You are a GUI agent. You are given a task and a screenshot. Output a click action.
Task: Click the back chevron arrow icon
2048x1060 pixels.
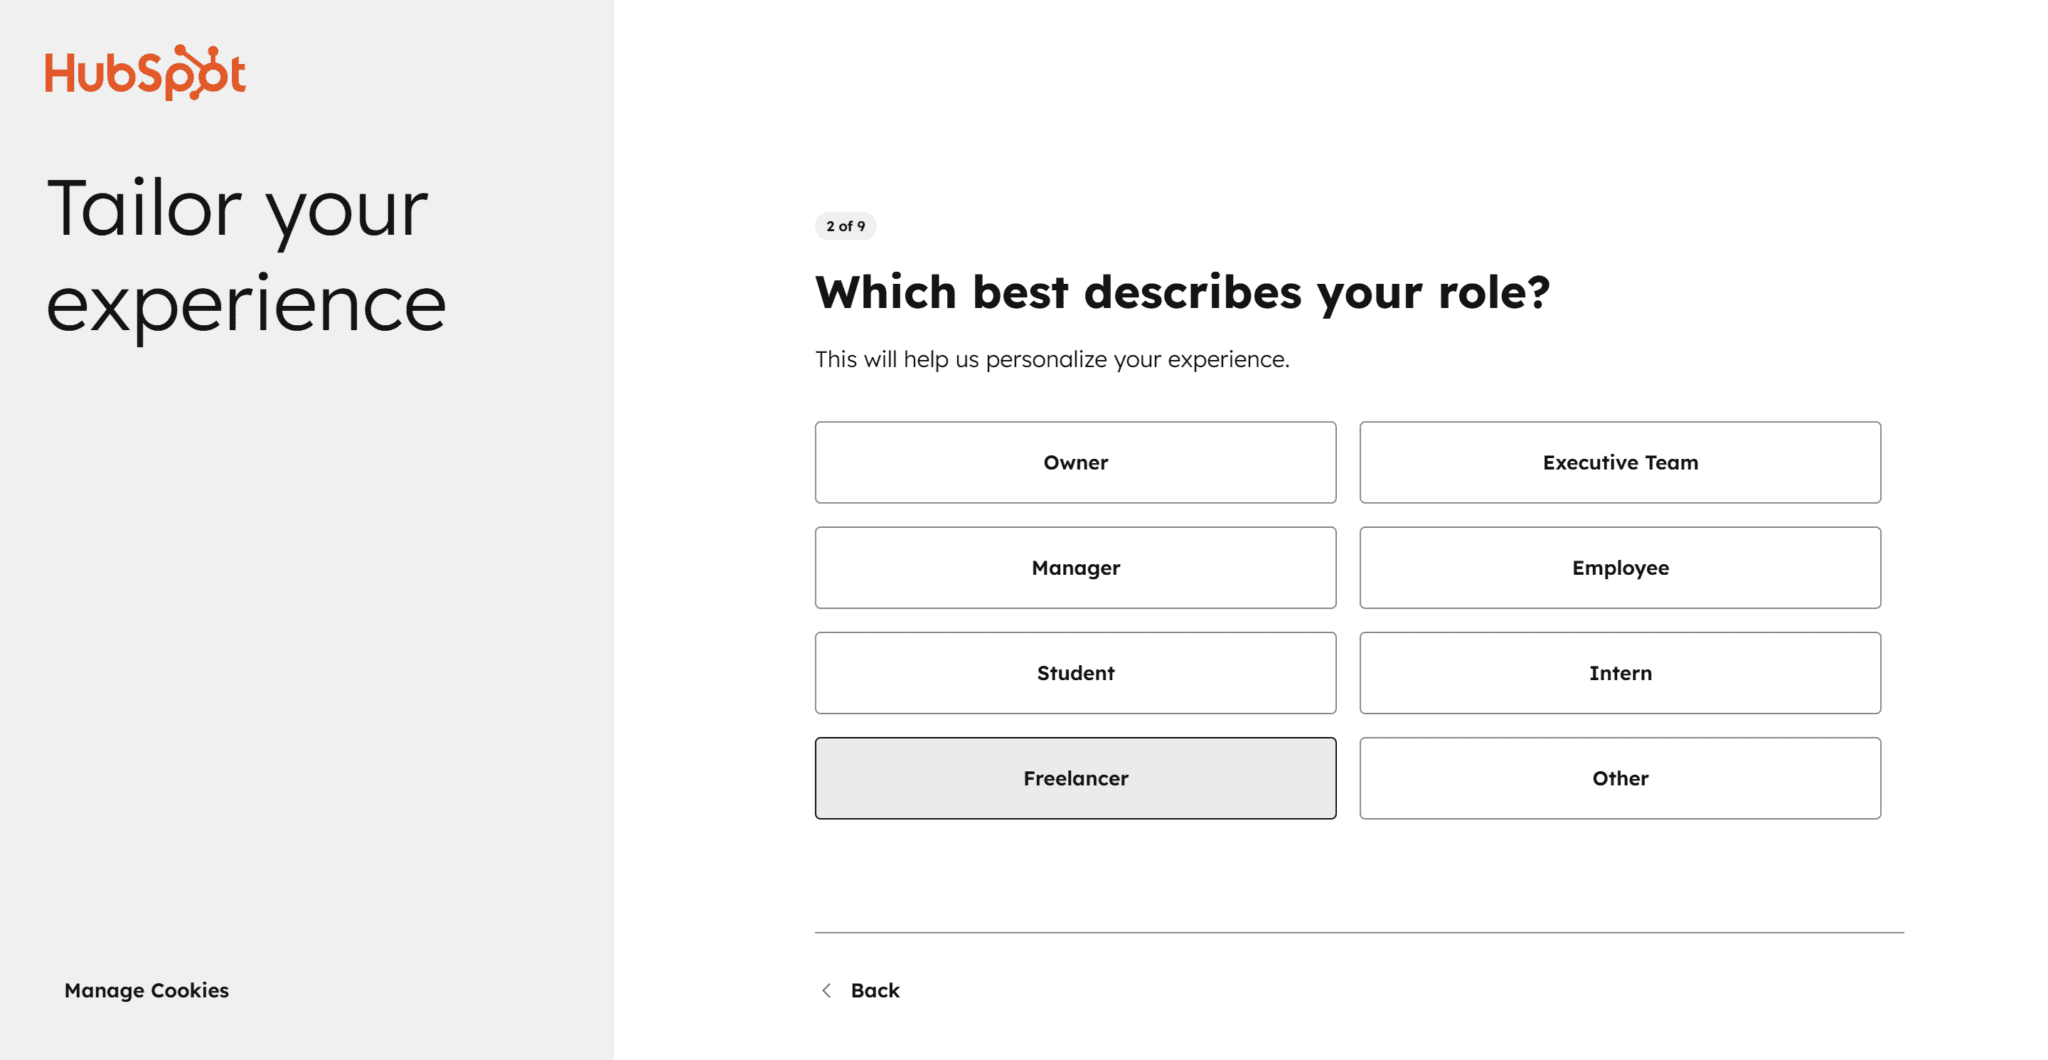pyautogui.click(x=827, y=990)
